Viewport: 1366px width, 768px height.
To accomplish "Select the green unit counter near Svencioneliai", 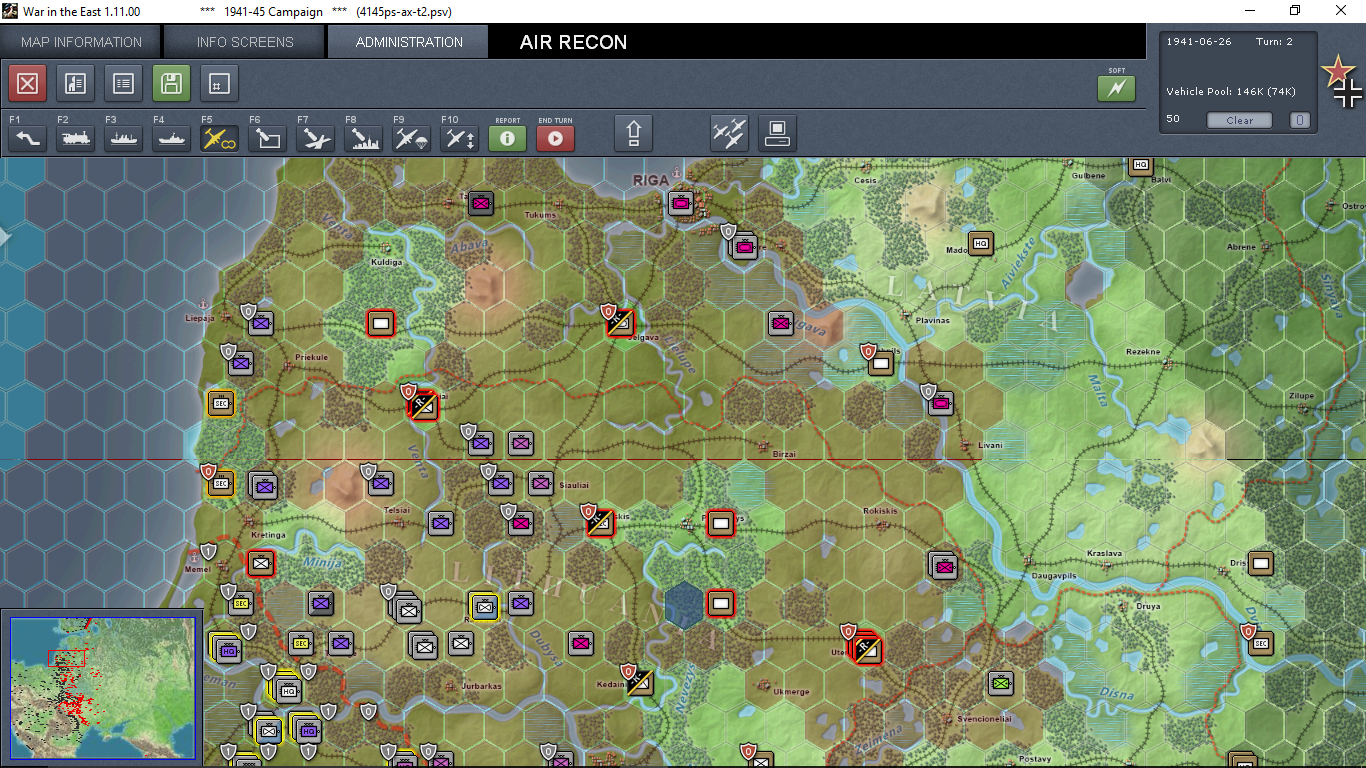I will click(x=1001, y=683).
